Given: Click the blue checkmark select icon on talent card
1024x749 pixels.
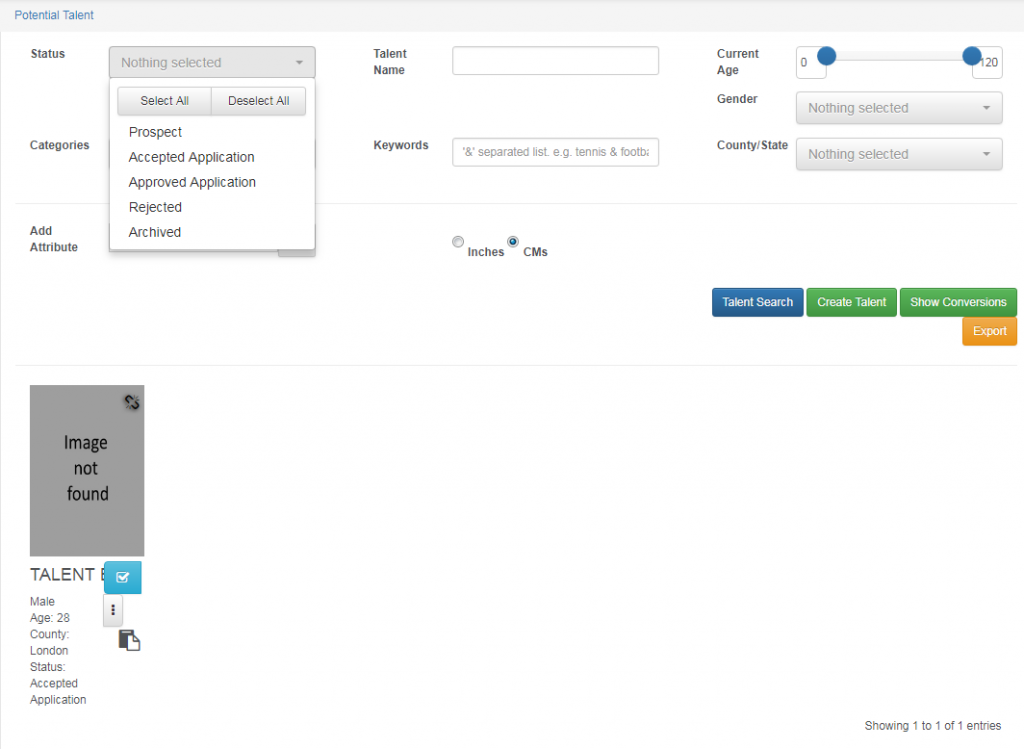Looking at the screenshot, I should [x=123, y=577].
